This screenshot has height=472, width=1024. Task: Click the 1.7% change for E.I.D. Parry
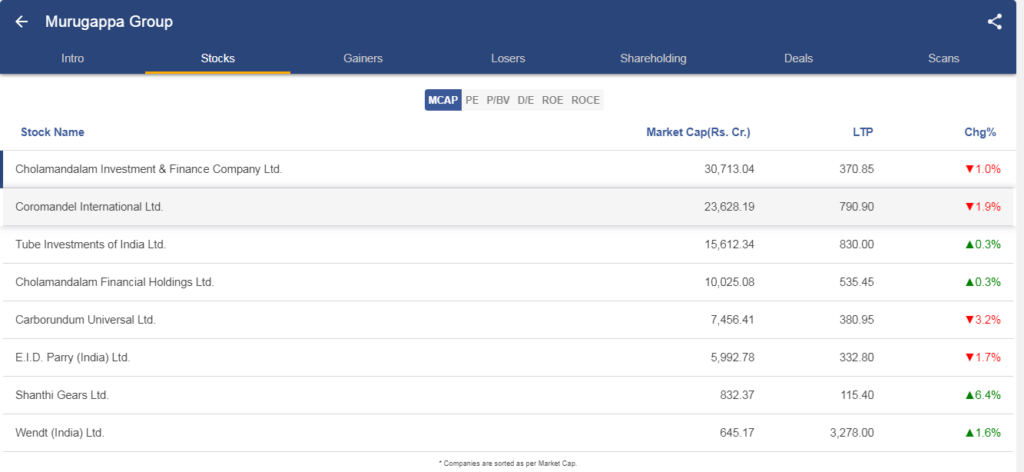pos(983,358)
